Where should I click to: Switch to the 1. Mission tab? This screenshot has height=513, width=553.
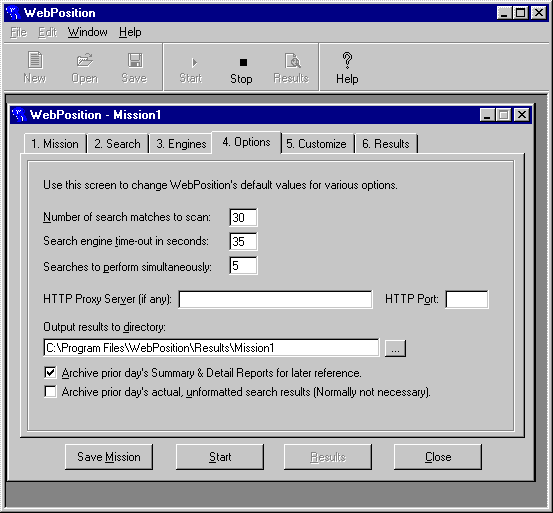55,144
